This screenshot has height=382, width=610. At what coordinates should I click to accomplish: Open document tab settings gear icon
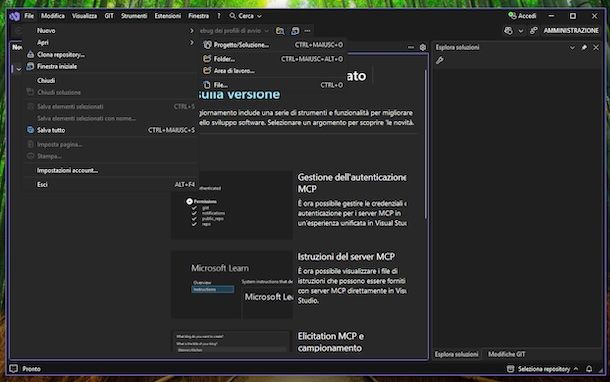coord(423,47)
